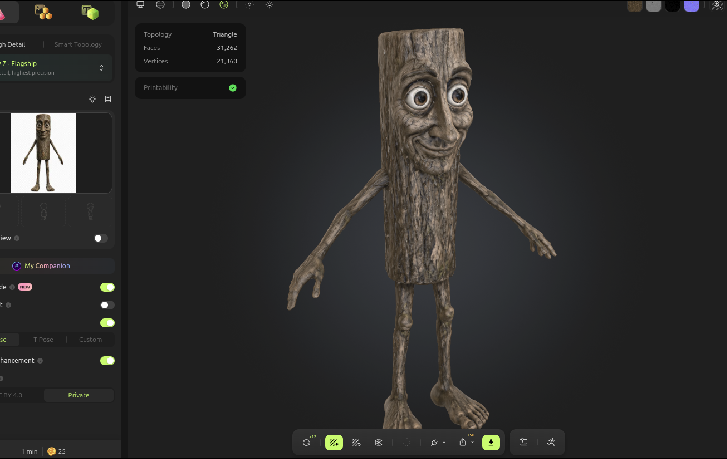Click the tree character reference thumbnail

tap(43, 153)
